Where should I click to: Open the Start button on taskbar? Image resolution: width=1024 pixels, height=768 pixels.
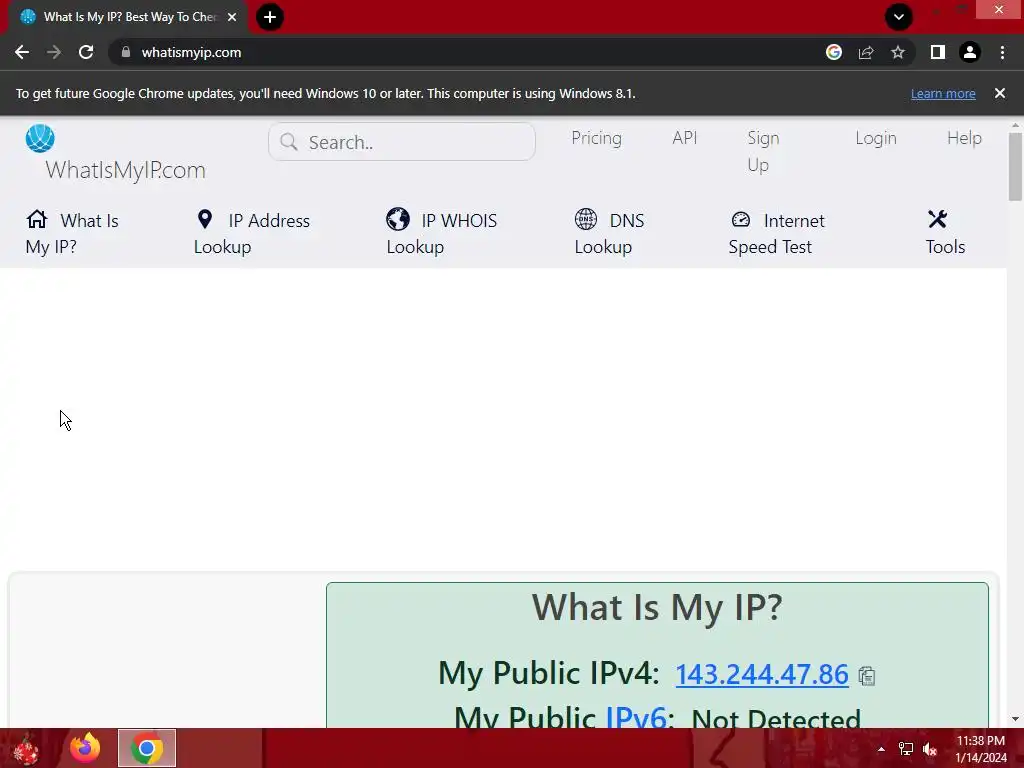coord(26,748)
